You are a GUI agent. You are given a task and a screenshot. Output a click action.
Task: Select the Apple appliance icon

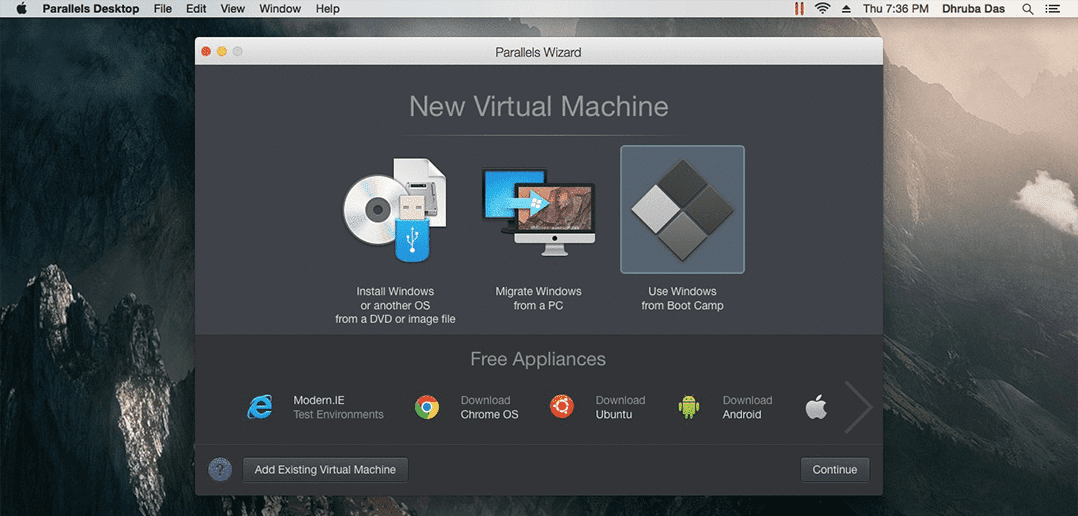(x=816, y=407)
